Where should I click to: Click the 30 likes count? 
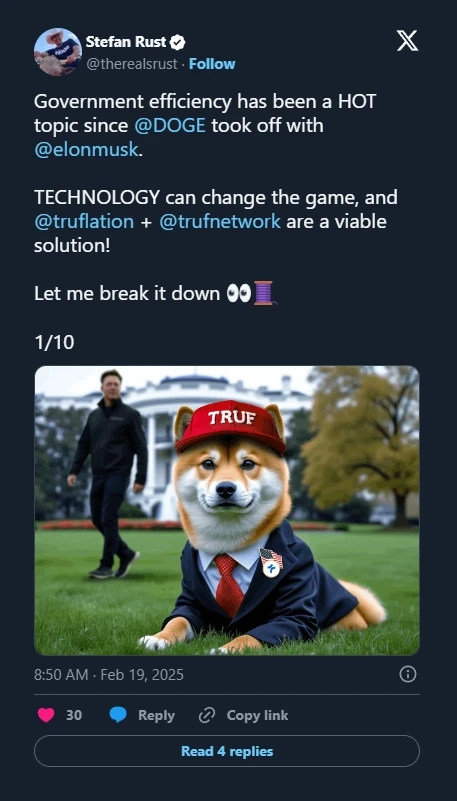coord(74,715)
